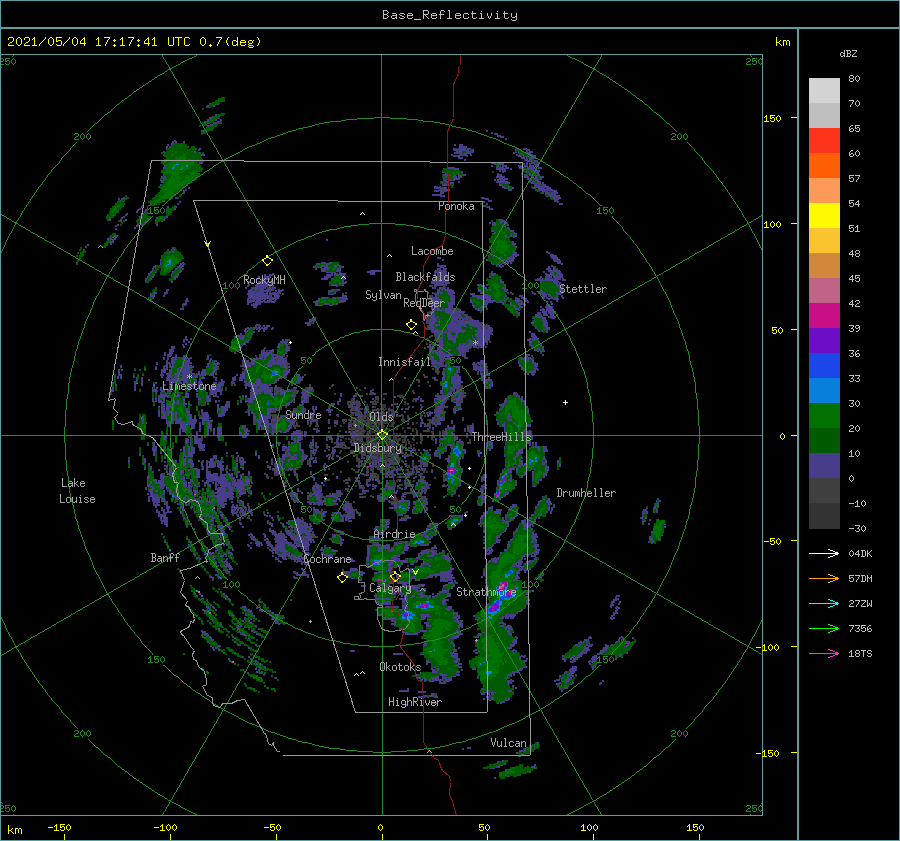The height and width of the screenshot is (841, 900).
Task: Click the Ponoka city label
Action: point(456,206)
